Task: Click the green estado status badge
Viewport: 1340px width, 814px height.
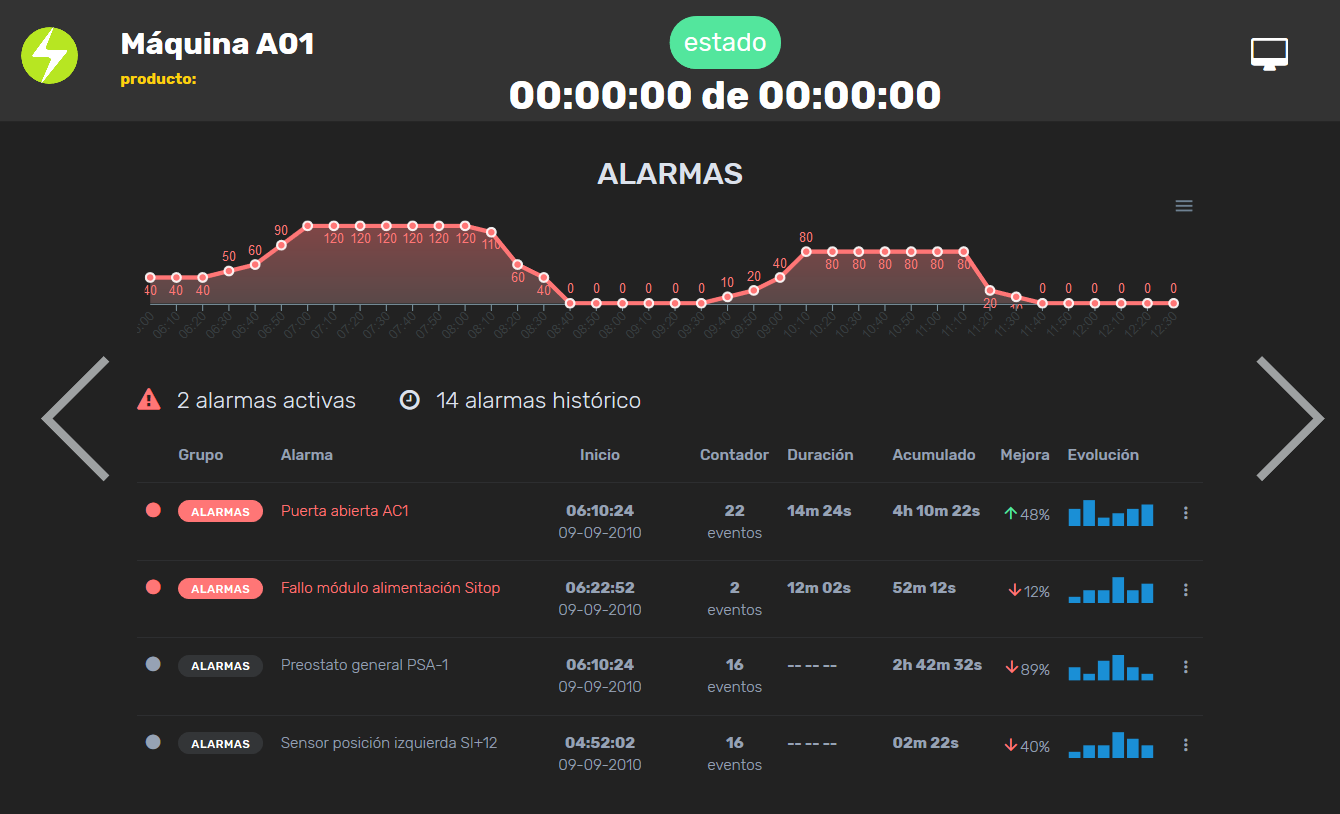Action: pyautogui.click(x=725, y=43)
